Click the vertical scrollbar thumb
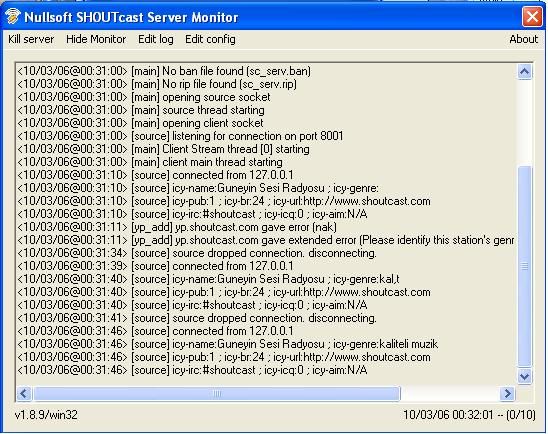Screen dimensions: 548x434 [x=524, y=267]
